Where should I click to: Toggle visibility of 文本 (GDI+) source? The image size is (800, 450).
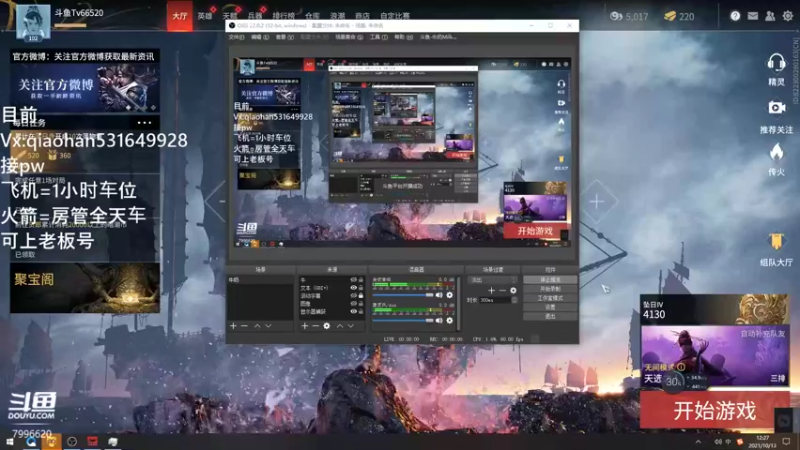(353, 288)
